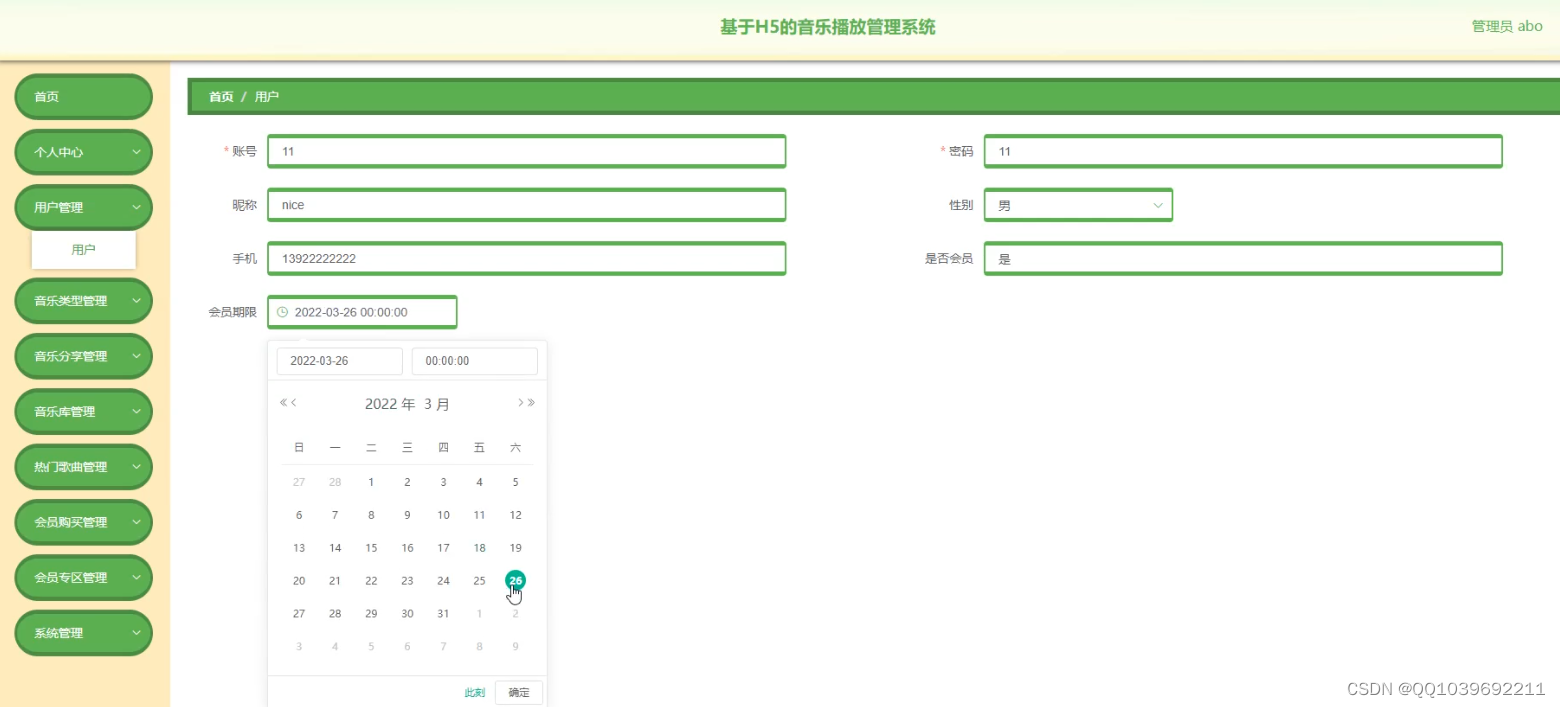Click the 昵称 input field
The width and height of the screenshot is (1560, 707).
tap(527, 205)
